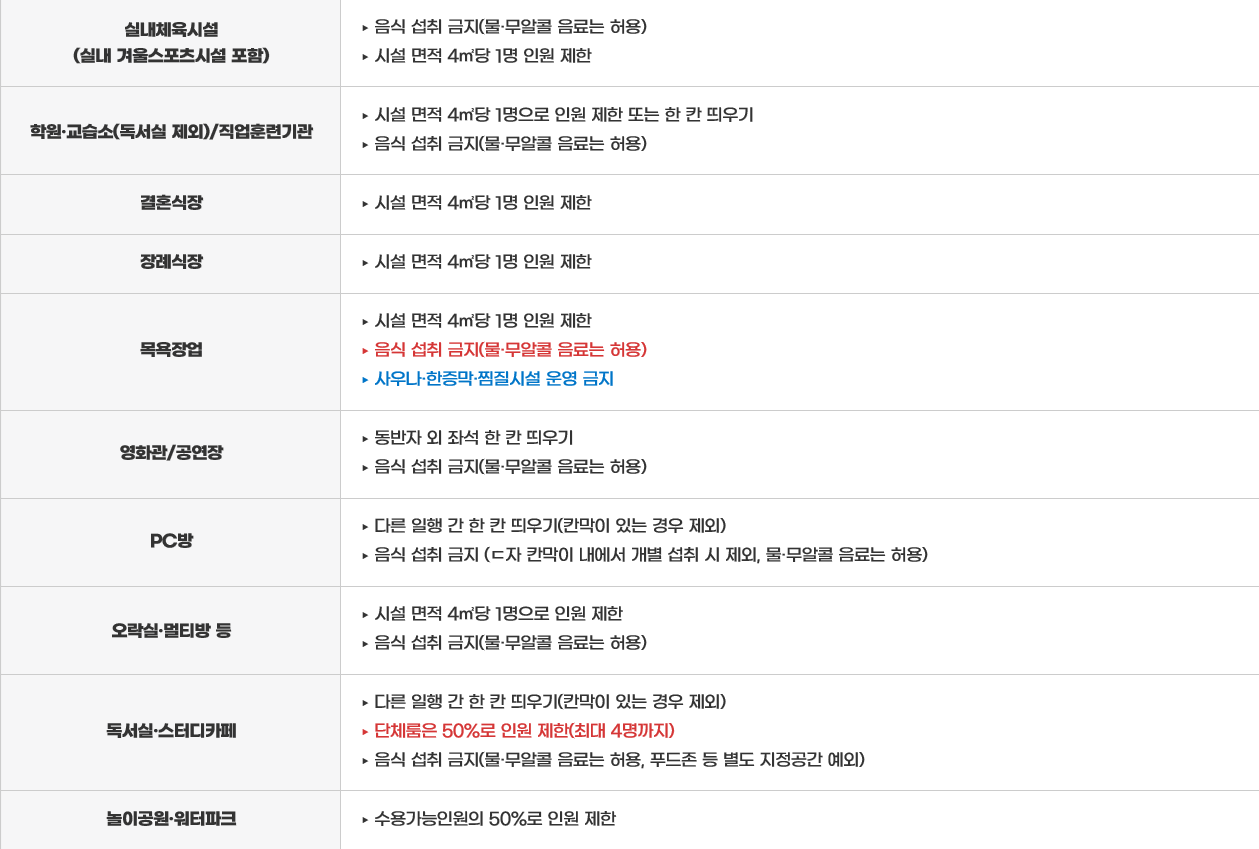
Task: Click red text 단체룸은 50%로 인원 제한
Action: [x=524, y=730]
